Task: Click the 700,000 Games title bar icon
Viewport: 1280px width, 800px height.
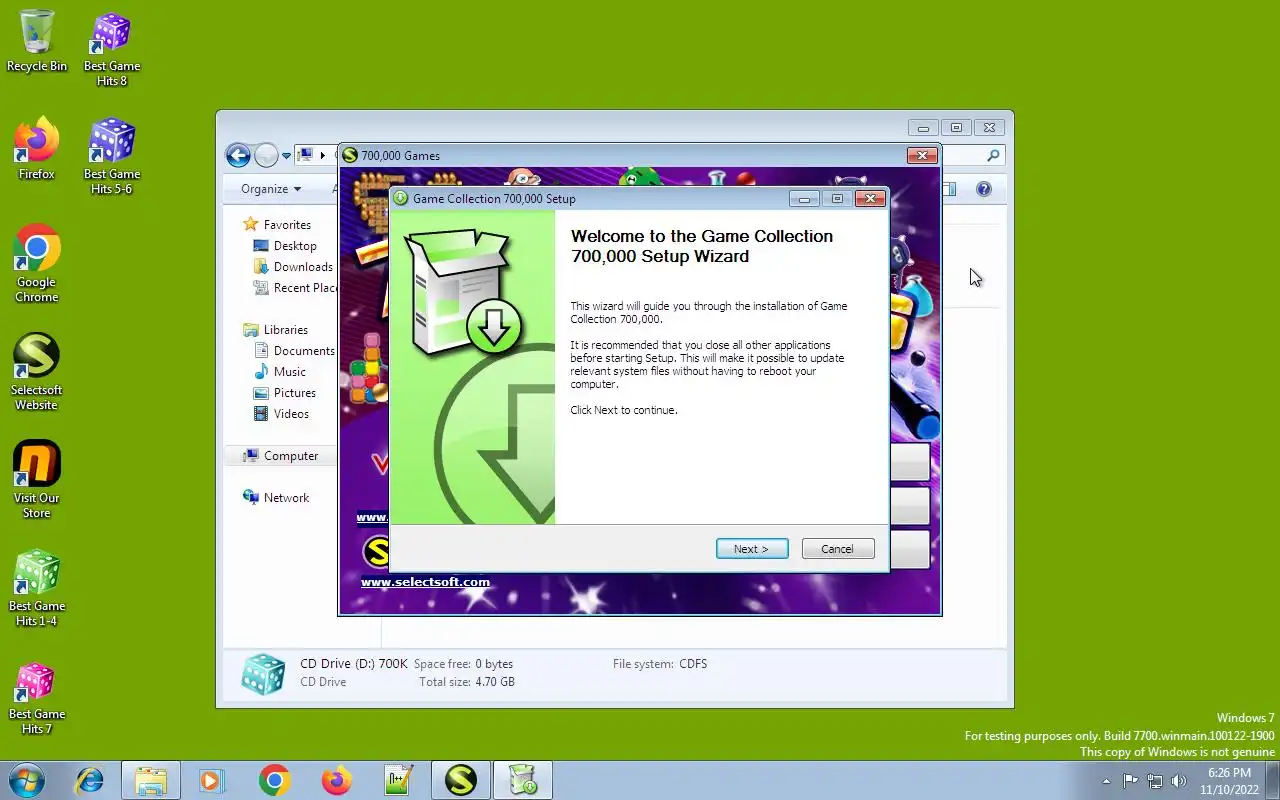Action: click(x=350, y=155)
